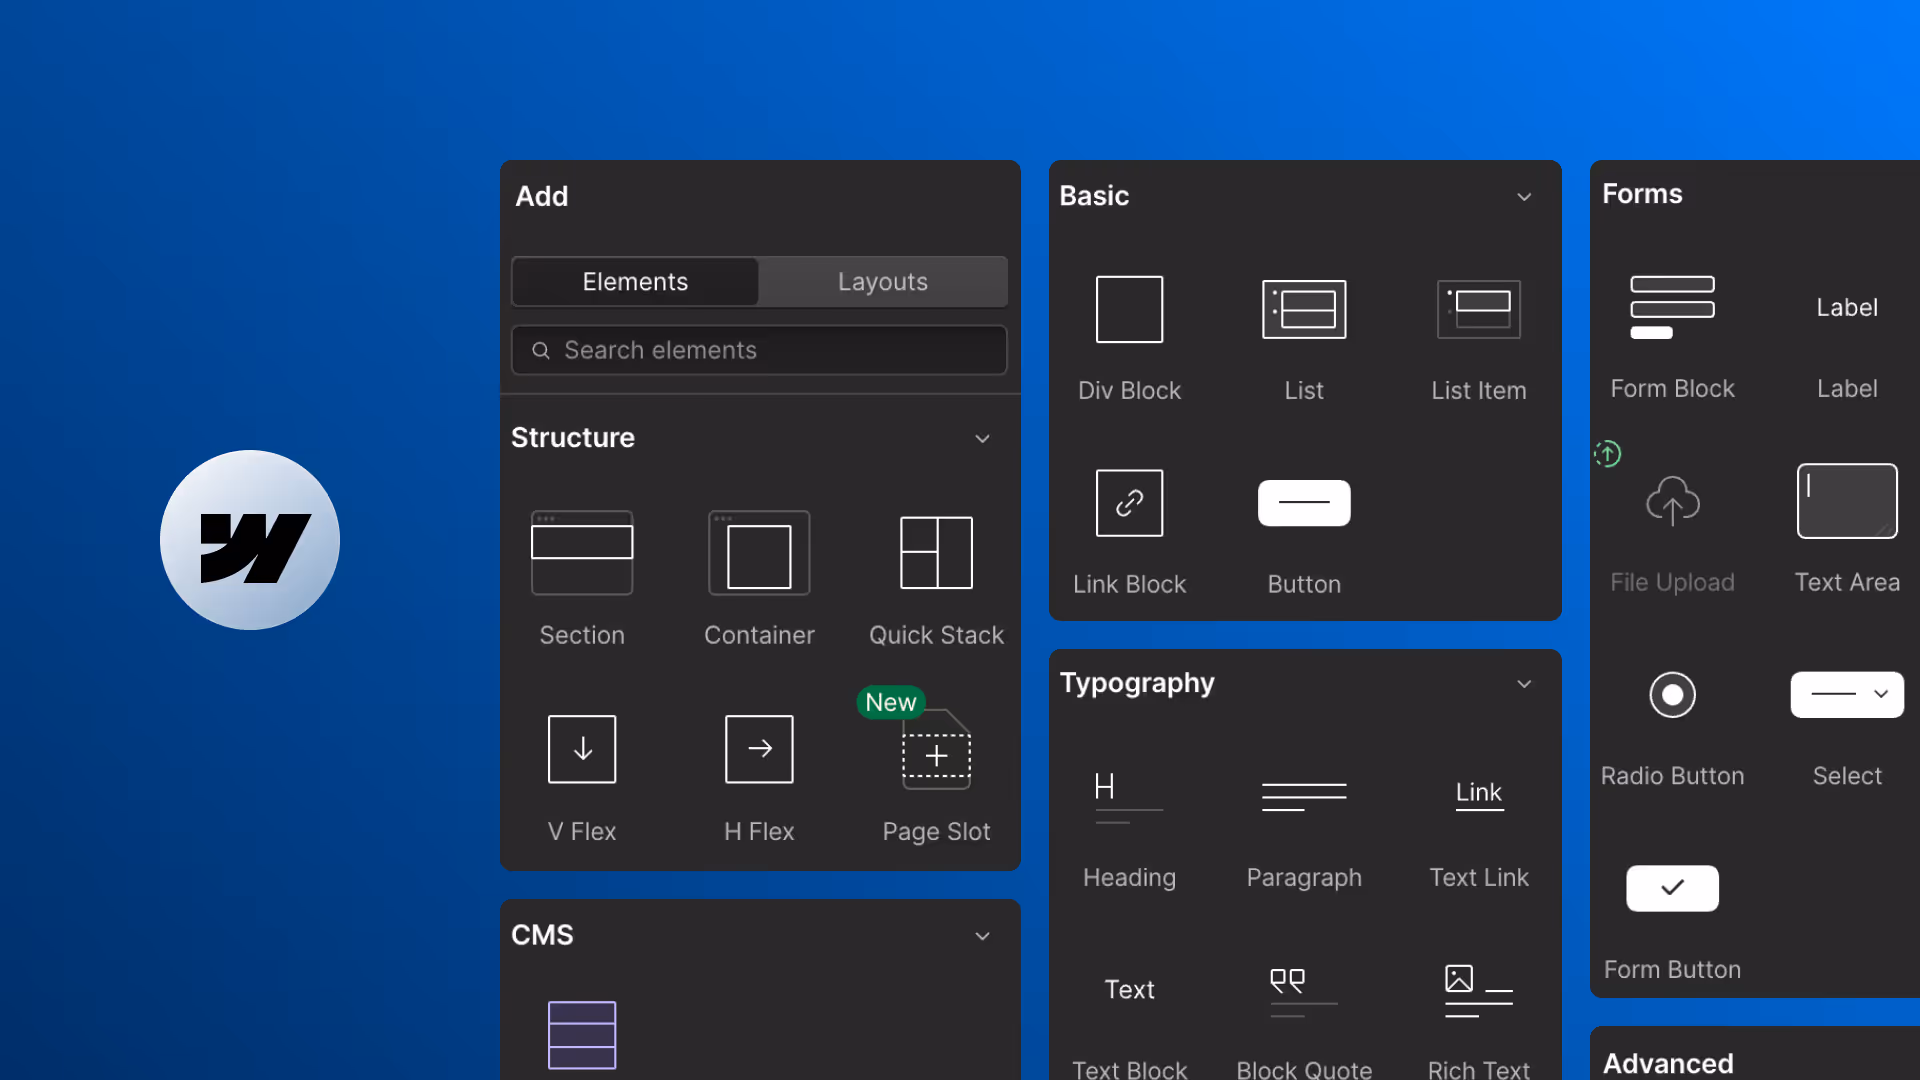Click the Button element in Basic

pyautogui.click(x=1303, y=503)
